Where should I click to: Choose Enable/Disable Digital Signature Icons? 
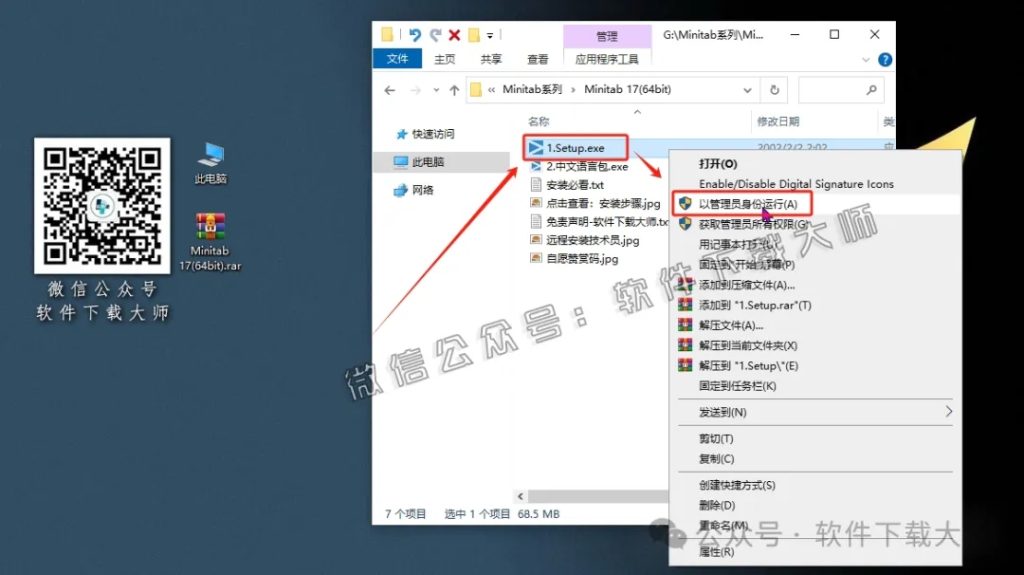point(796,184)
